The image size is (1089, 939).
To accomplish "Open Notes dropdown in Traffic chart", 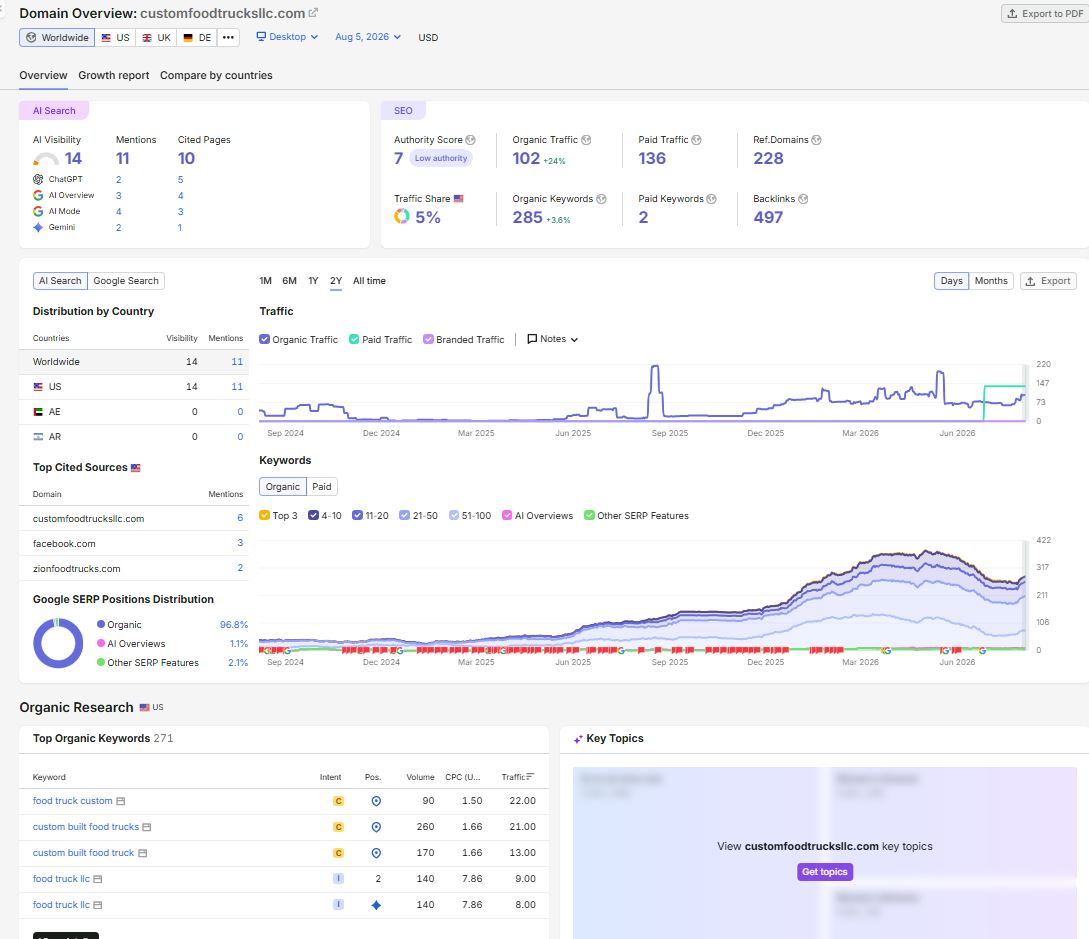I will pos(553,339).
